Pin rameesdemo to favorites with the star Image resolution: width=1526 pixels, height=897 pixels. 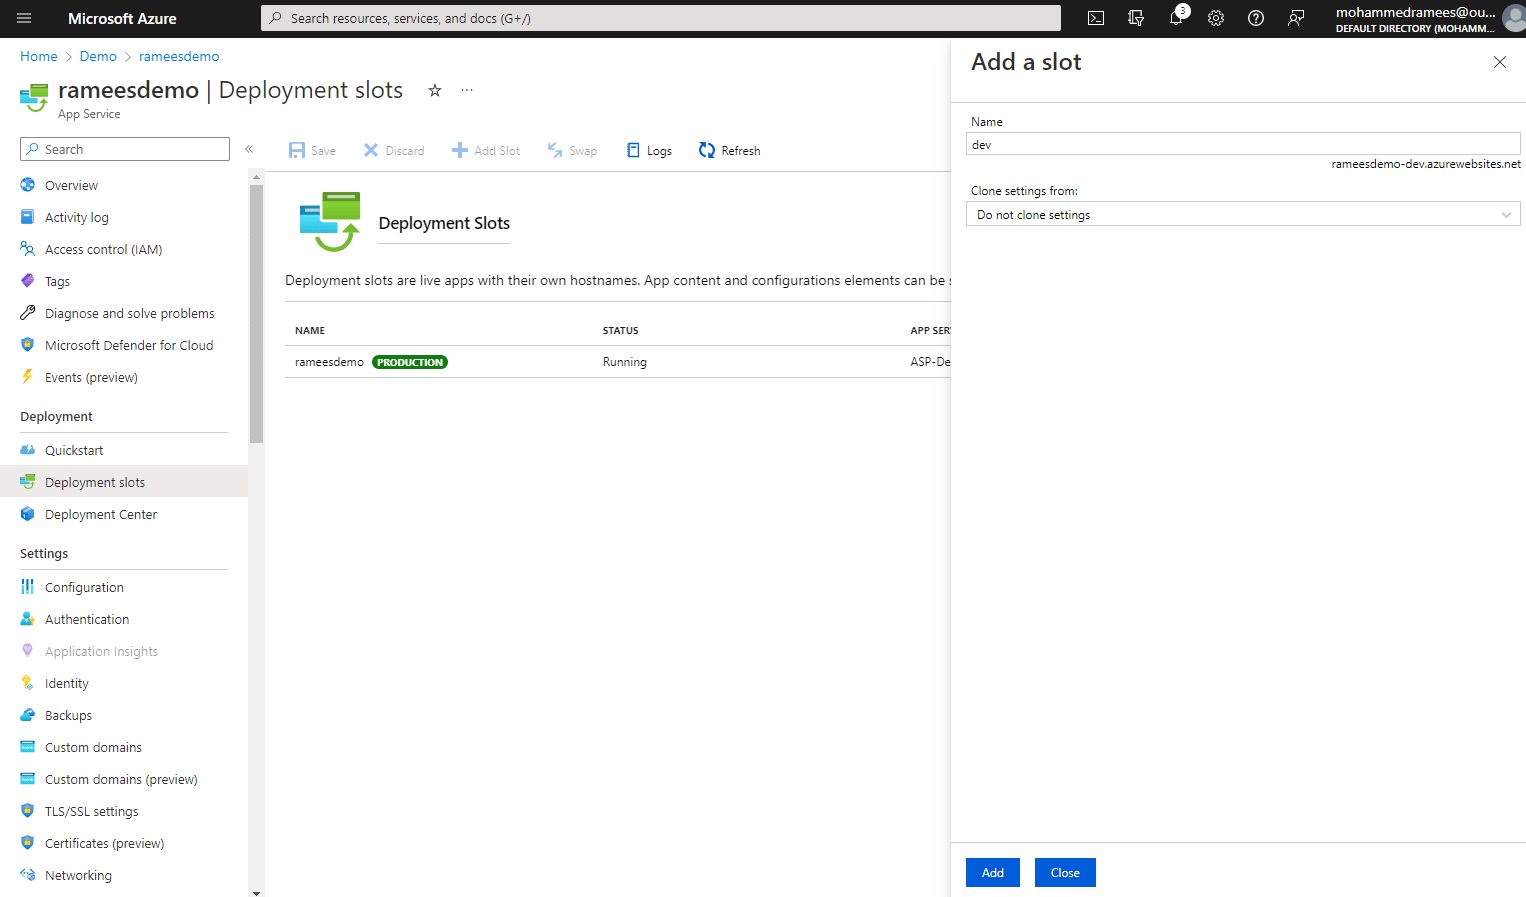click(435, 90)
